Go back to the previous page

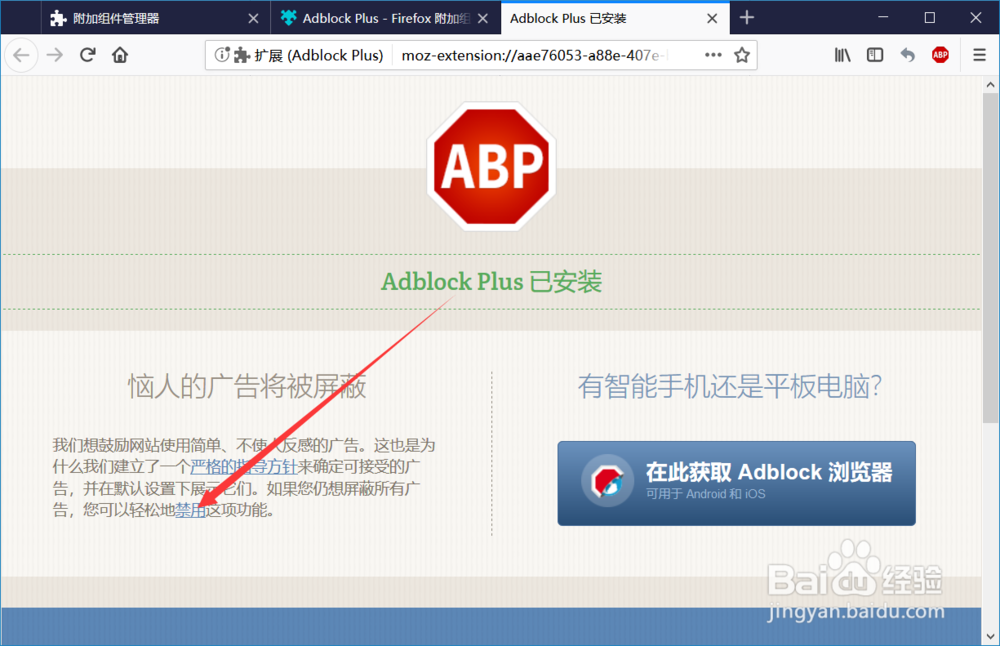[x=22, y=55]
